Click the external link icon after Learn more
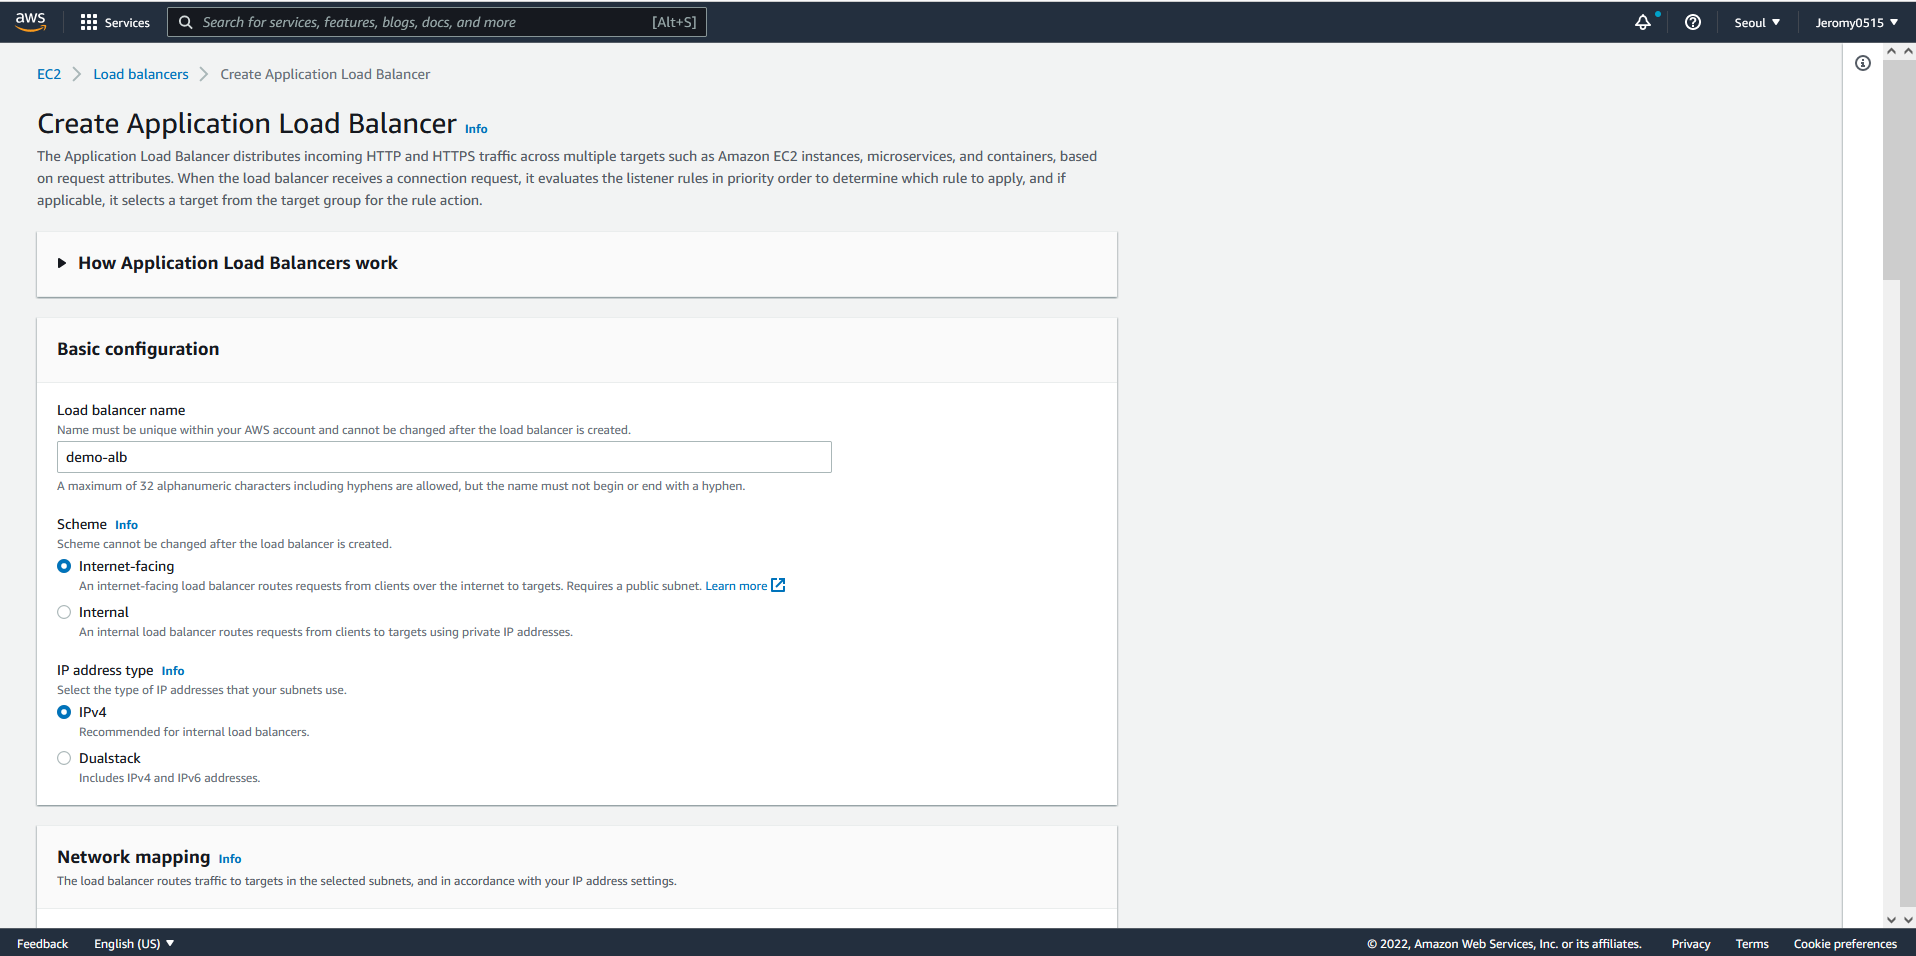Viewport: 1916px width, 956px height. pos(778,585)
